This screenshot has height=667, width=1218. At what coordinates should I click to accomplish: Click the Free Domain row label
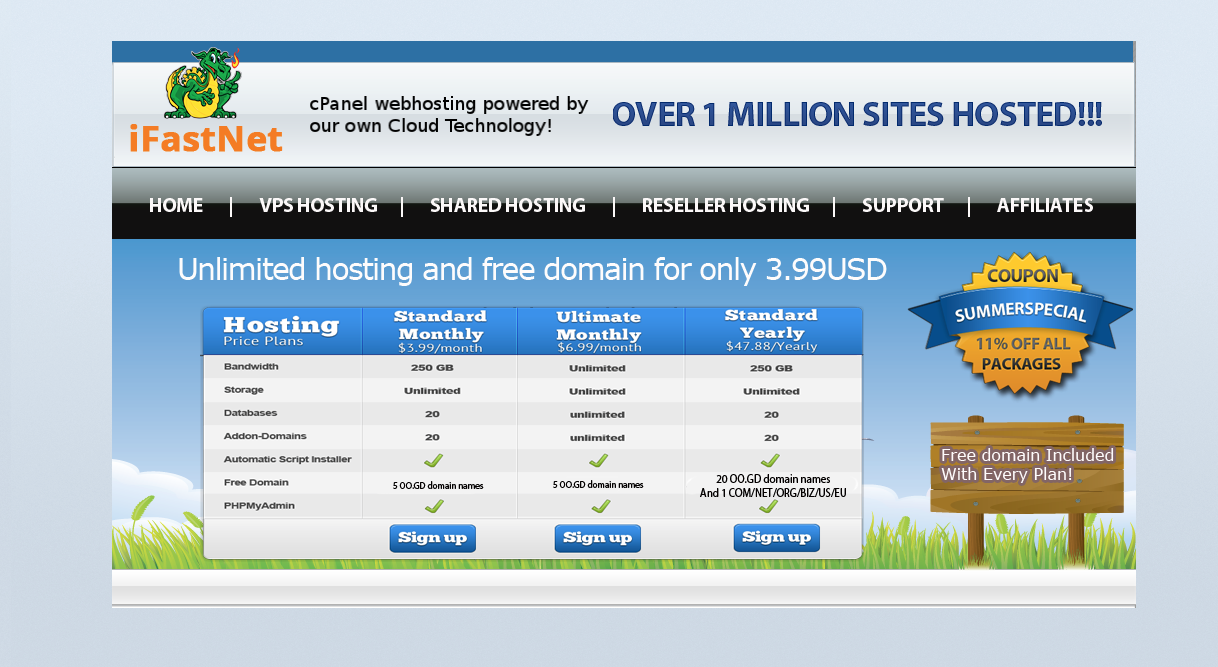tap(256, 482)
